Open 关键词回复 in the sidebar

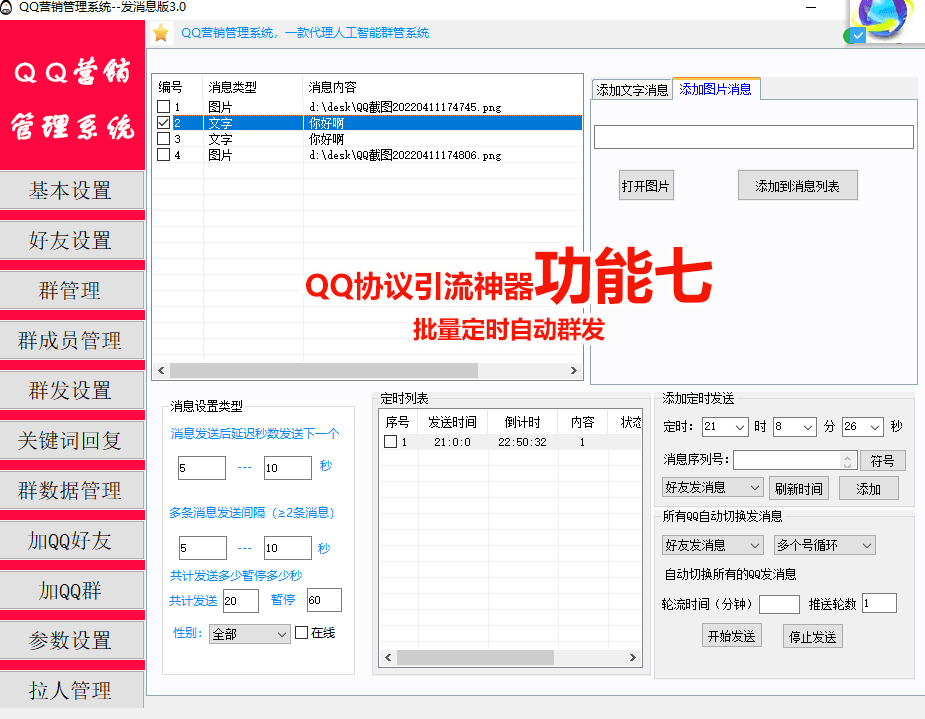[x=71, y=440]
